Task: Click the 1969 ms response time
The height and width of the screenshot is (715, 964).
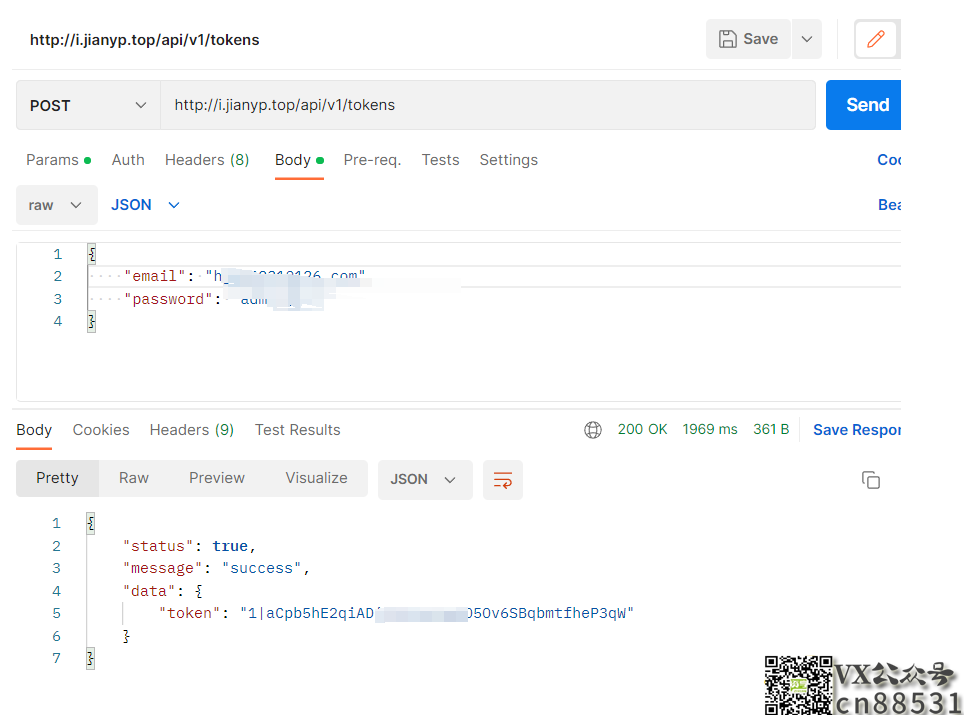Action: [x=709, y=429]
